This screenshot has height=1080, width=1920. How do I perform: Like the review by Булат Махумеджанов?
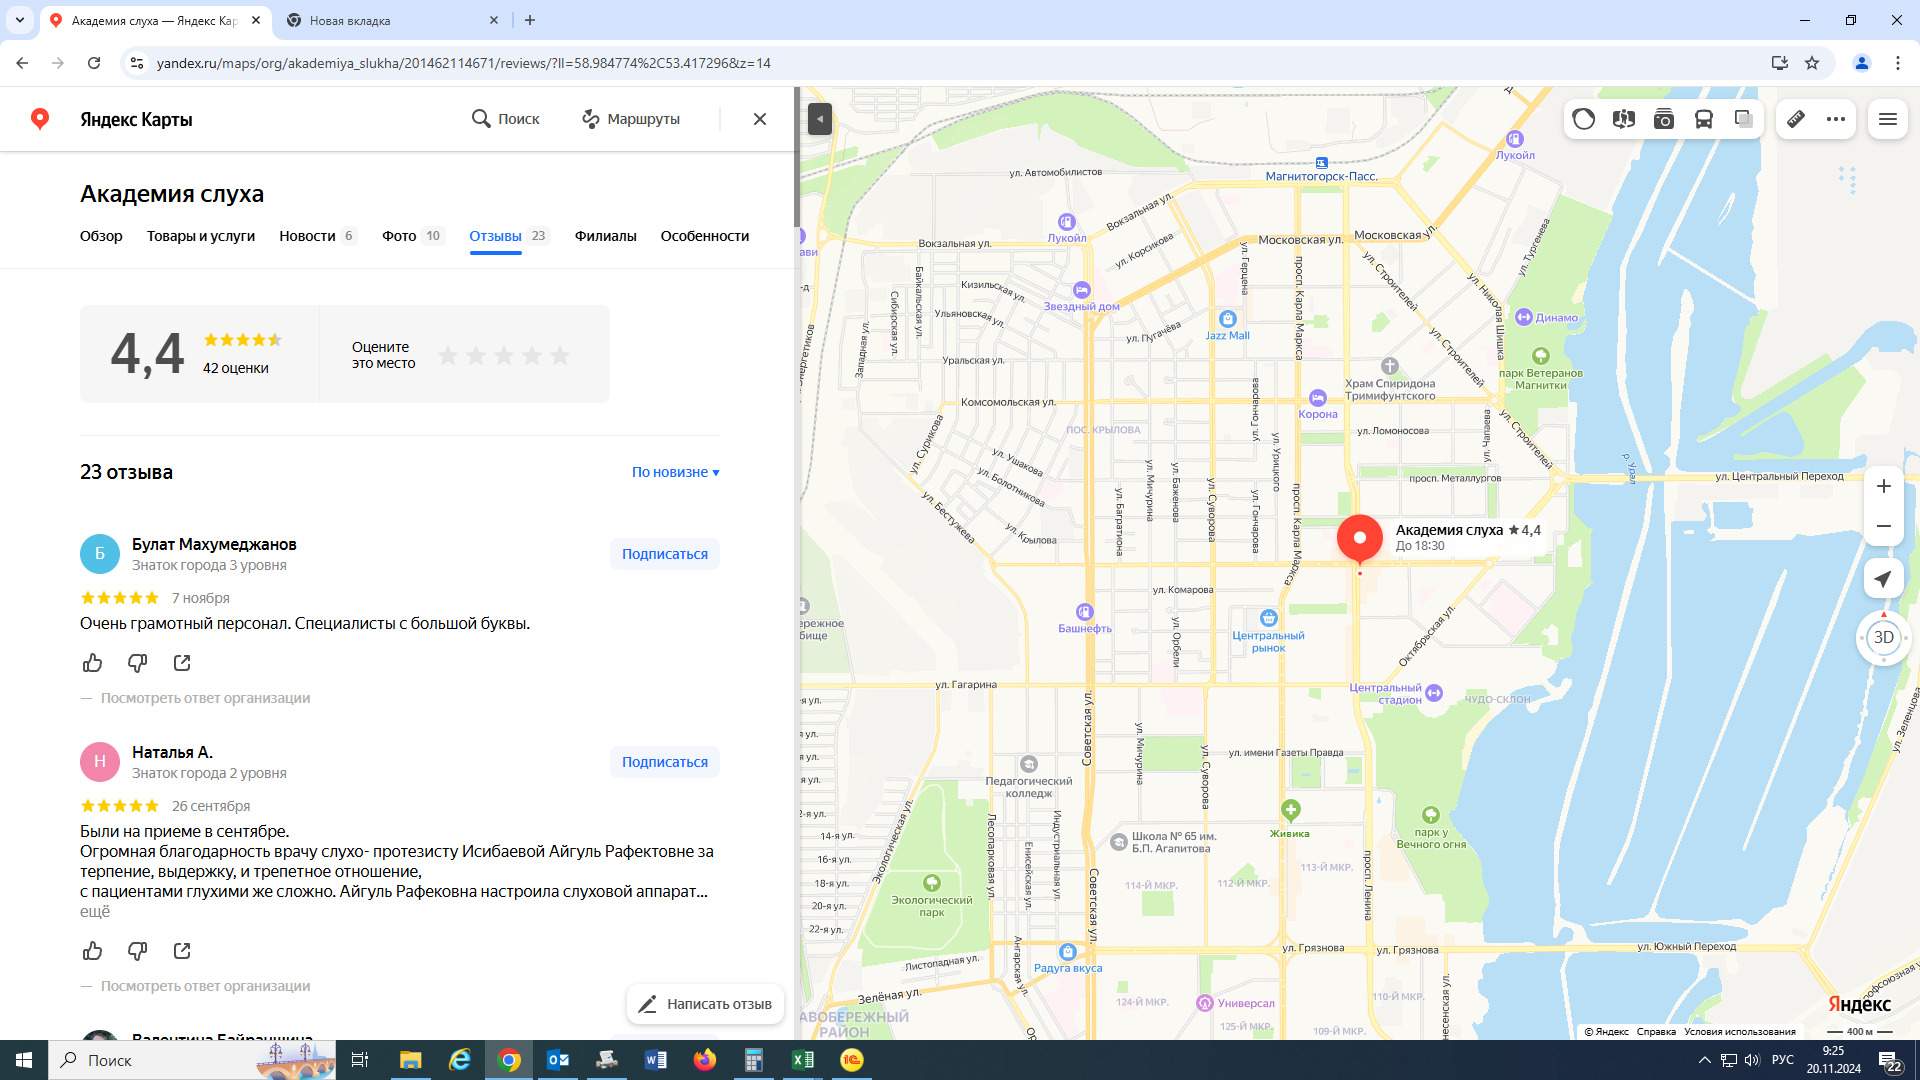point(92,663)
